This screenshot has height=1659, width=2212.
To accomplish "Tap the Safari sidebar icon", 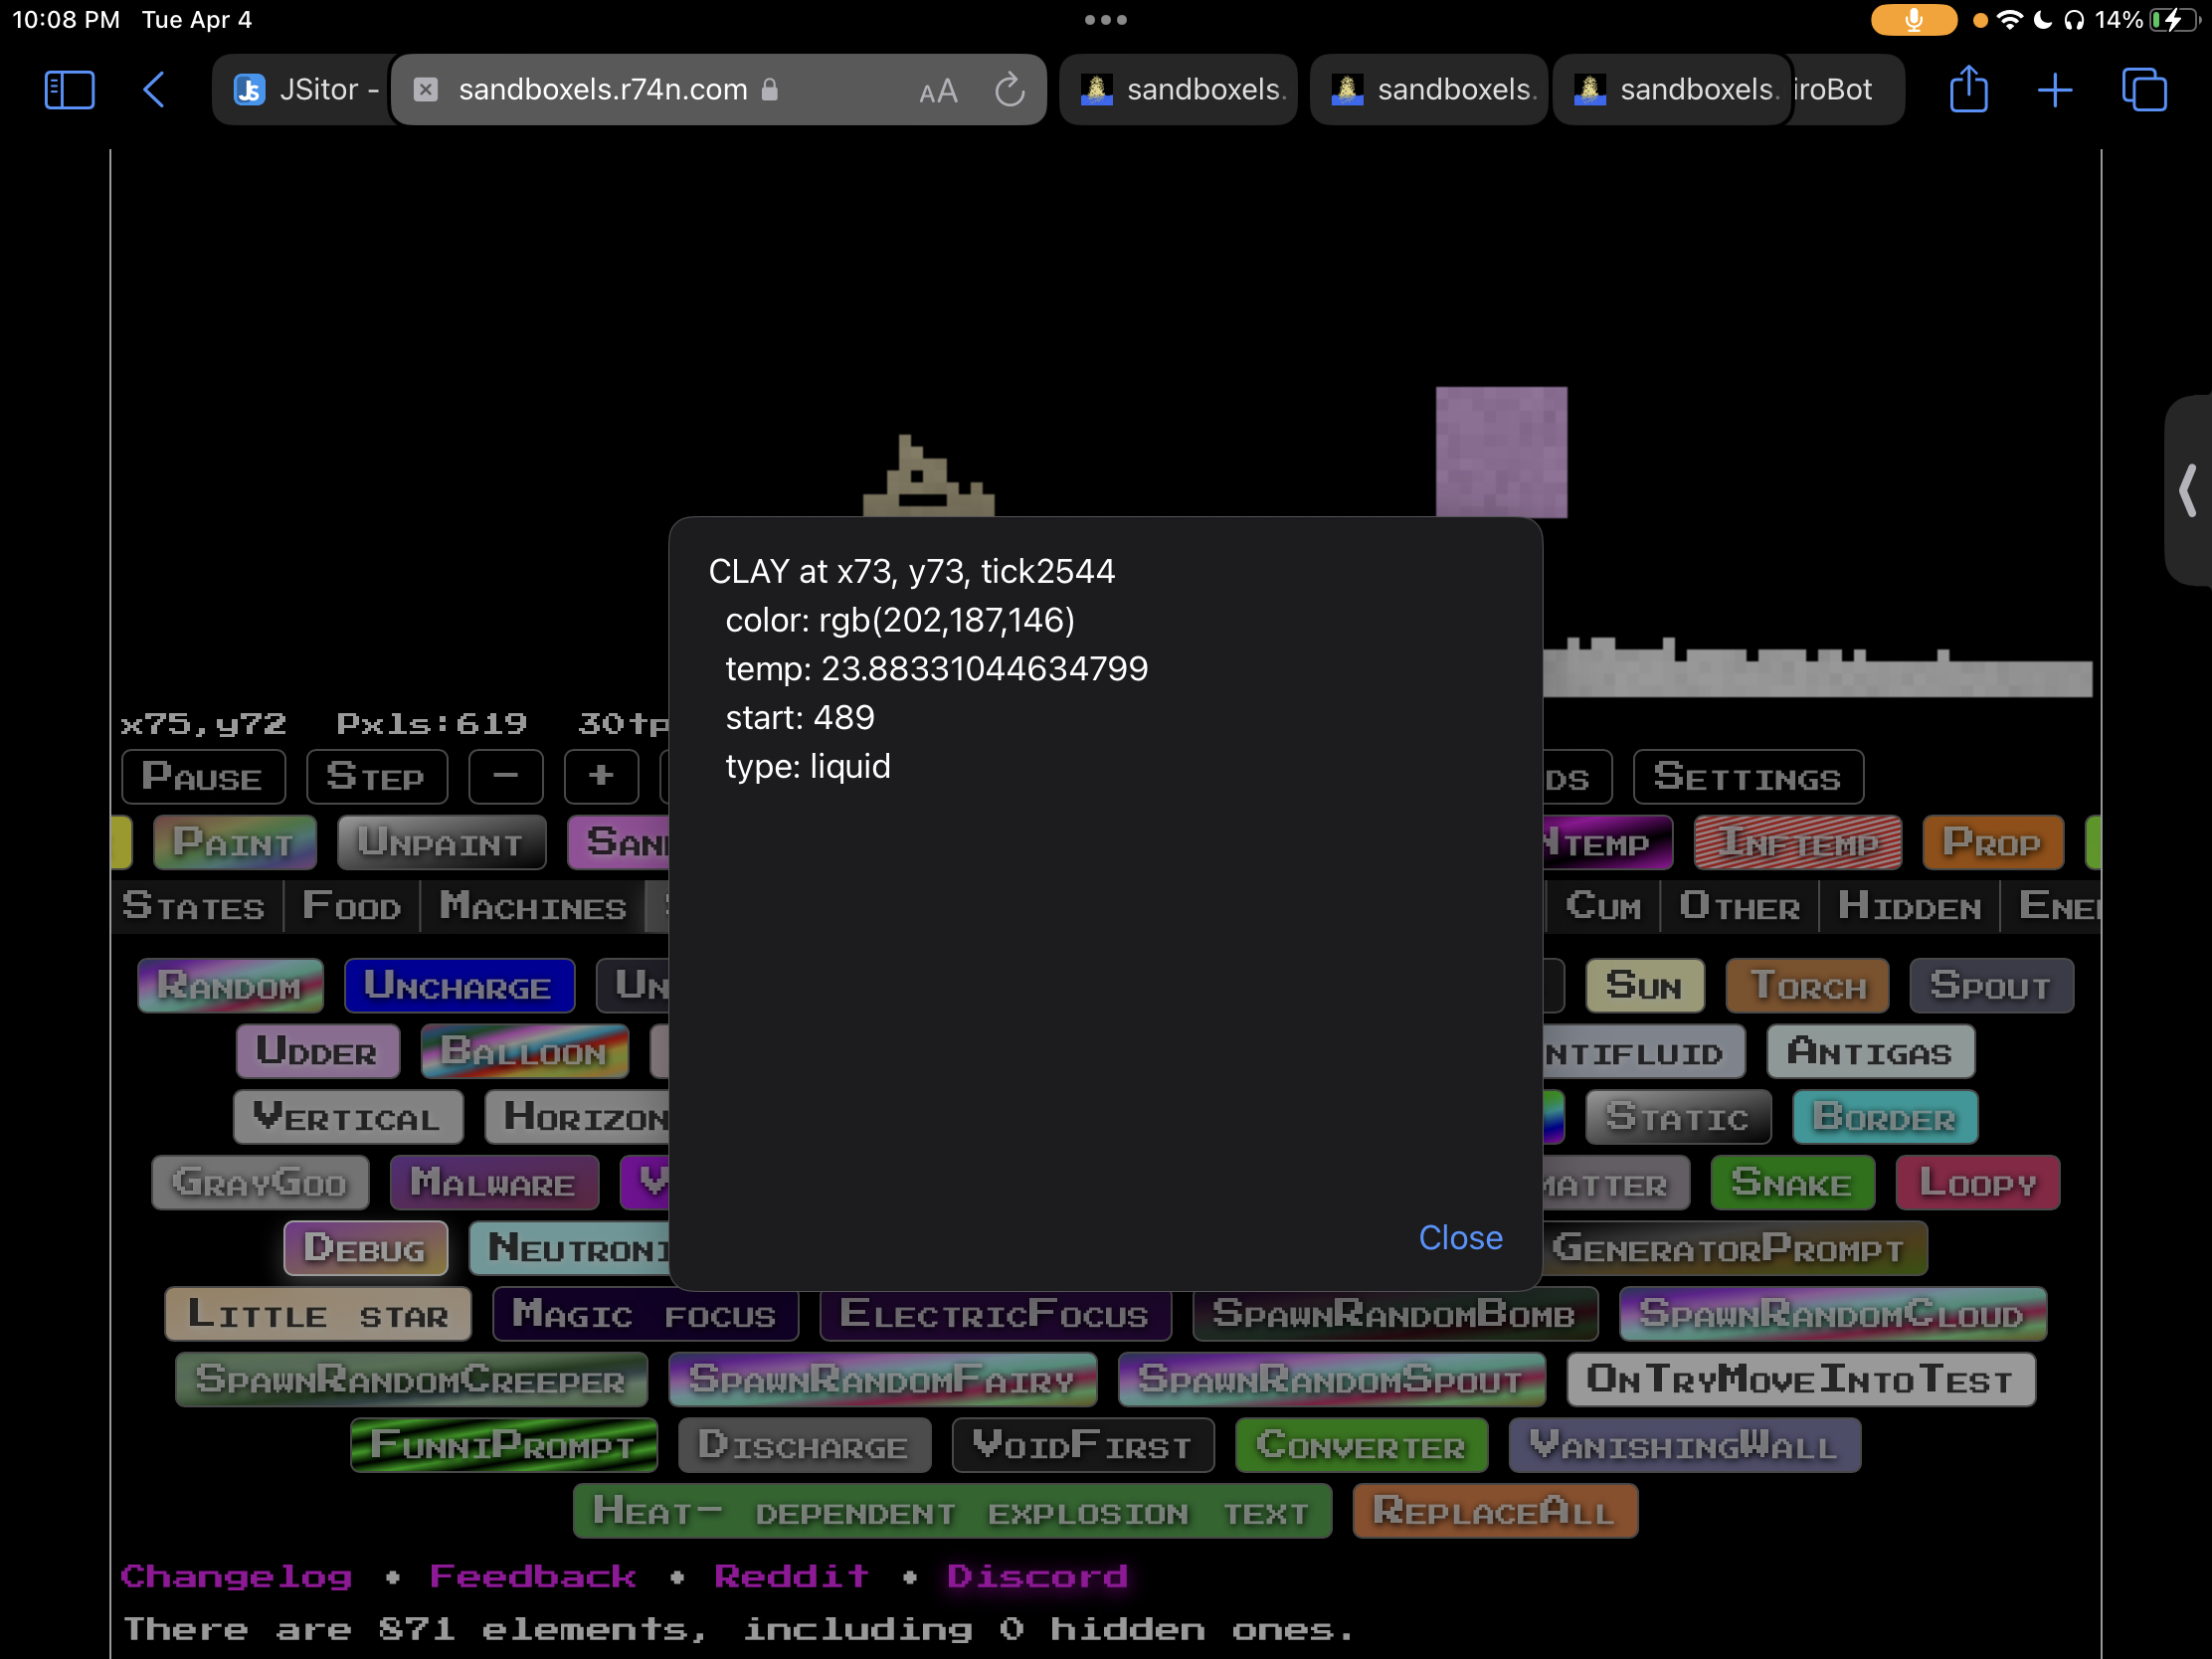I will [x=69, y=90].
